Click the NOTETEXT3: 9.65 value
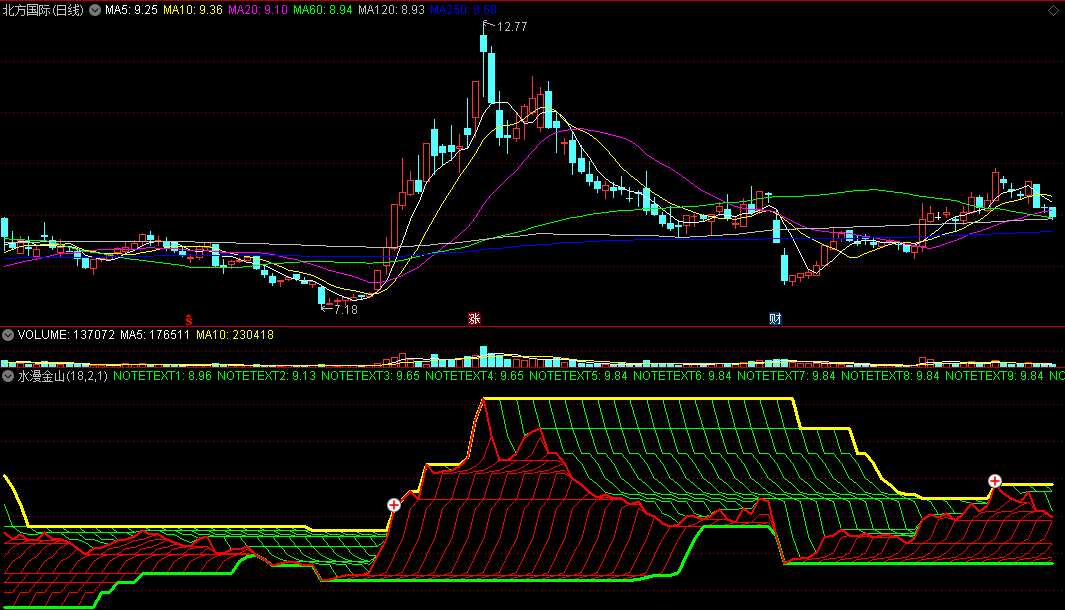Screen dimensions: 1065x610 [x=370, y=376]
